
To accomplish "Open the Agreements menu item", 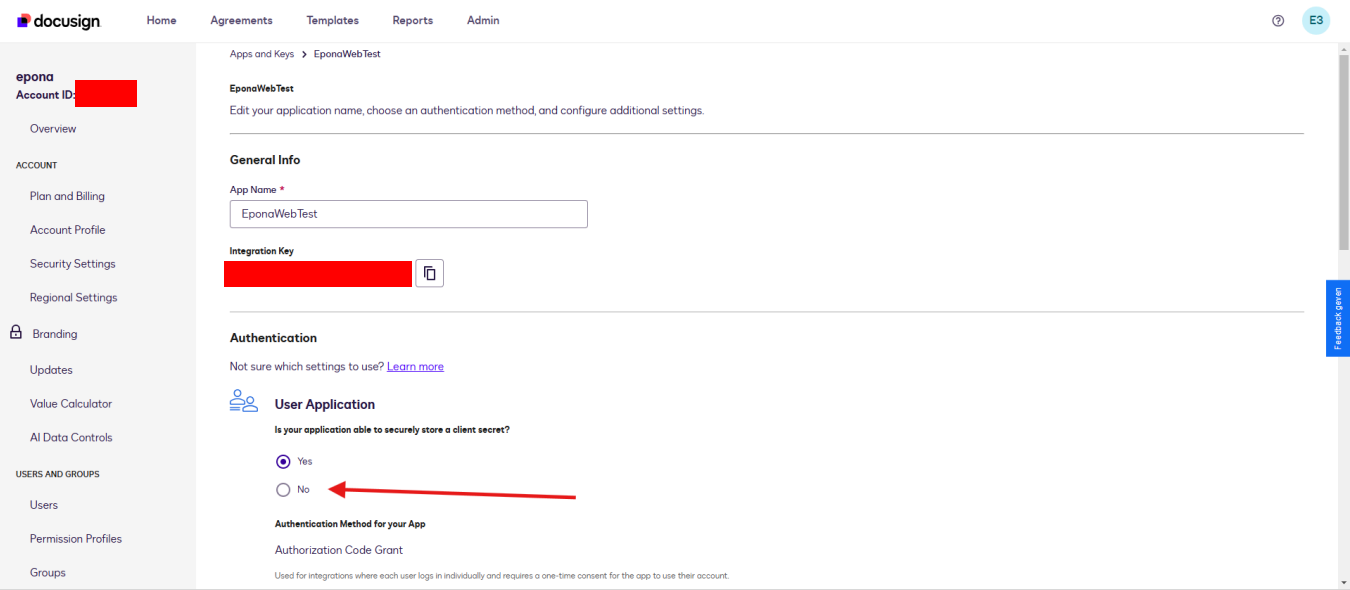I will click(x=241, y=21).
